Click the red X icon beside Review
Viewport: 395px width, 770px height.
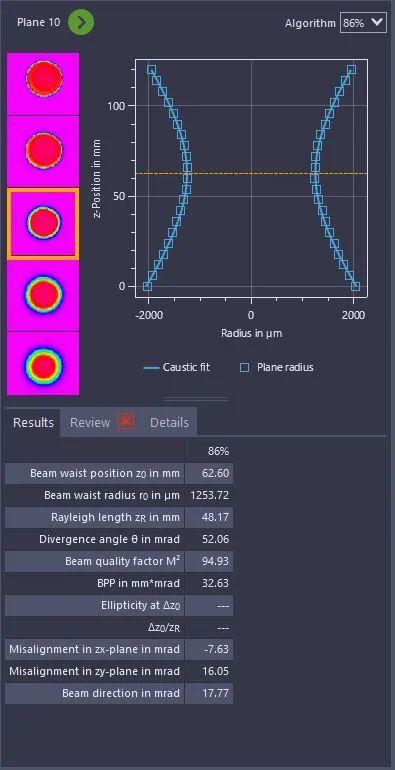(x=126, y=421)
